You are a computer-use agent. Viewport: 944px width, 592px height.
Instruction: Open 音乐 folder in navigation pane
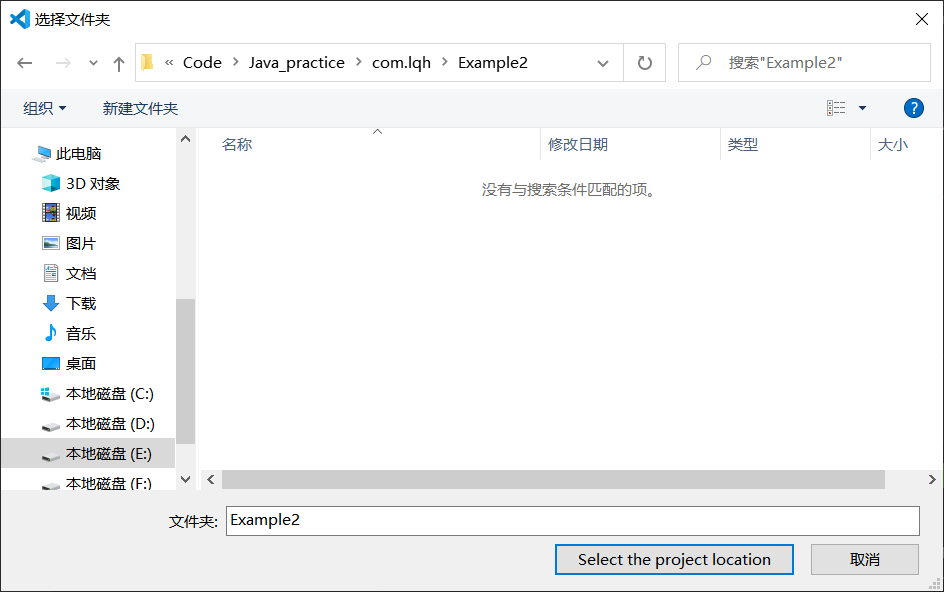[80, 334]
